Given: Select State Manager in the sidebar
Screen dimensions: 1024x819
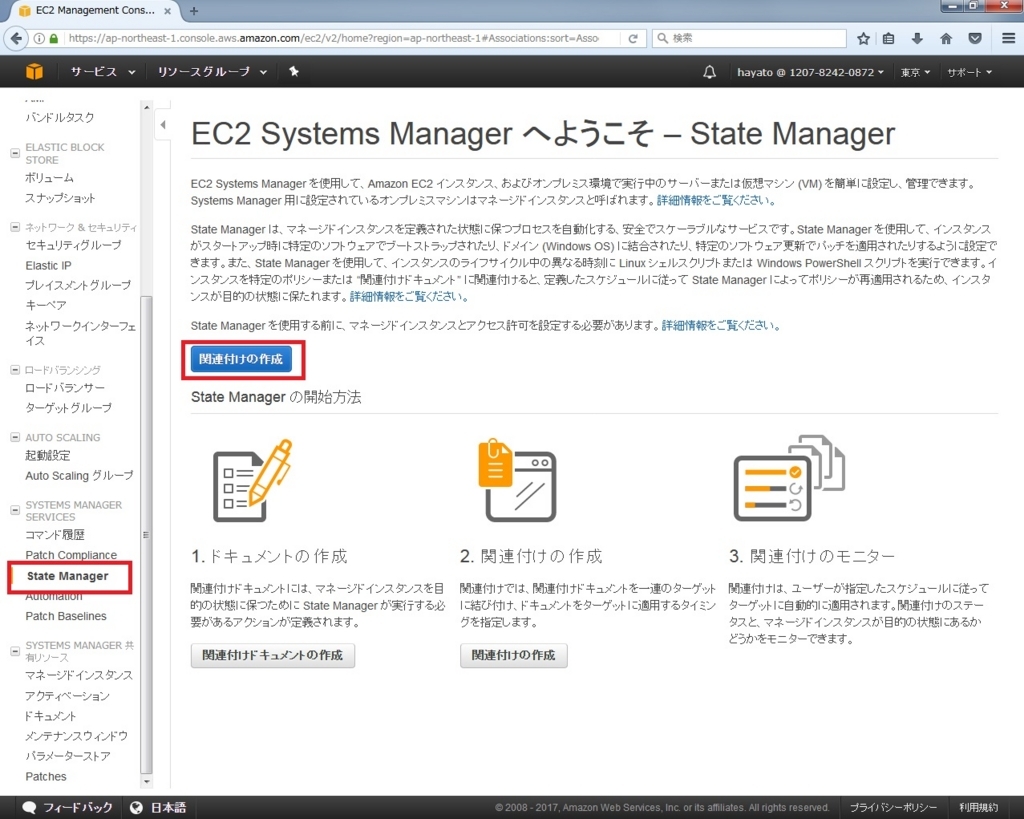Looking at the screenshot, I should tap(67, 576).
